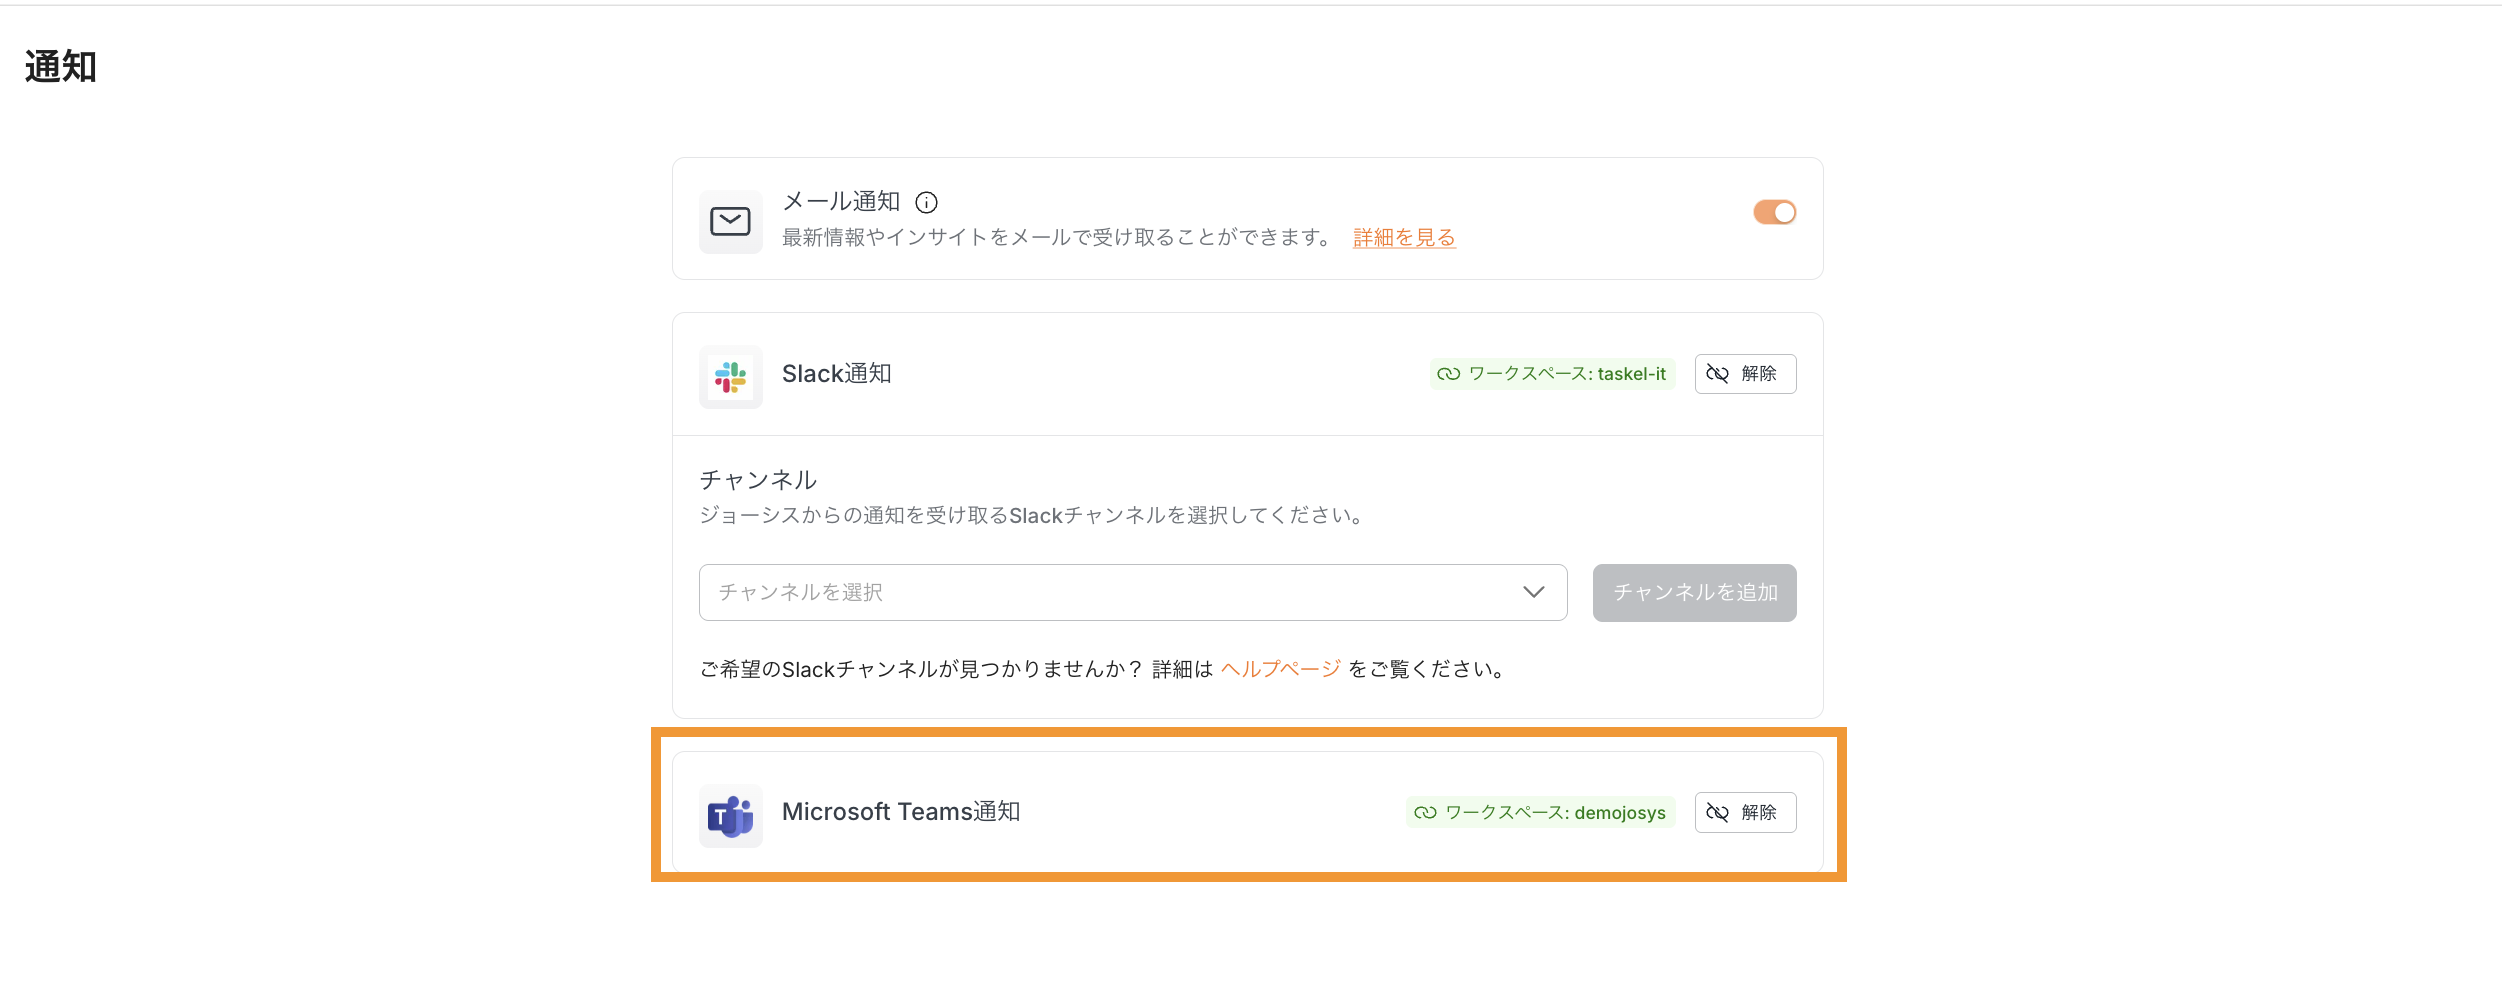
Task: Disable the メール通知 toggle switch
Action: click(1774, 212)
